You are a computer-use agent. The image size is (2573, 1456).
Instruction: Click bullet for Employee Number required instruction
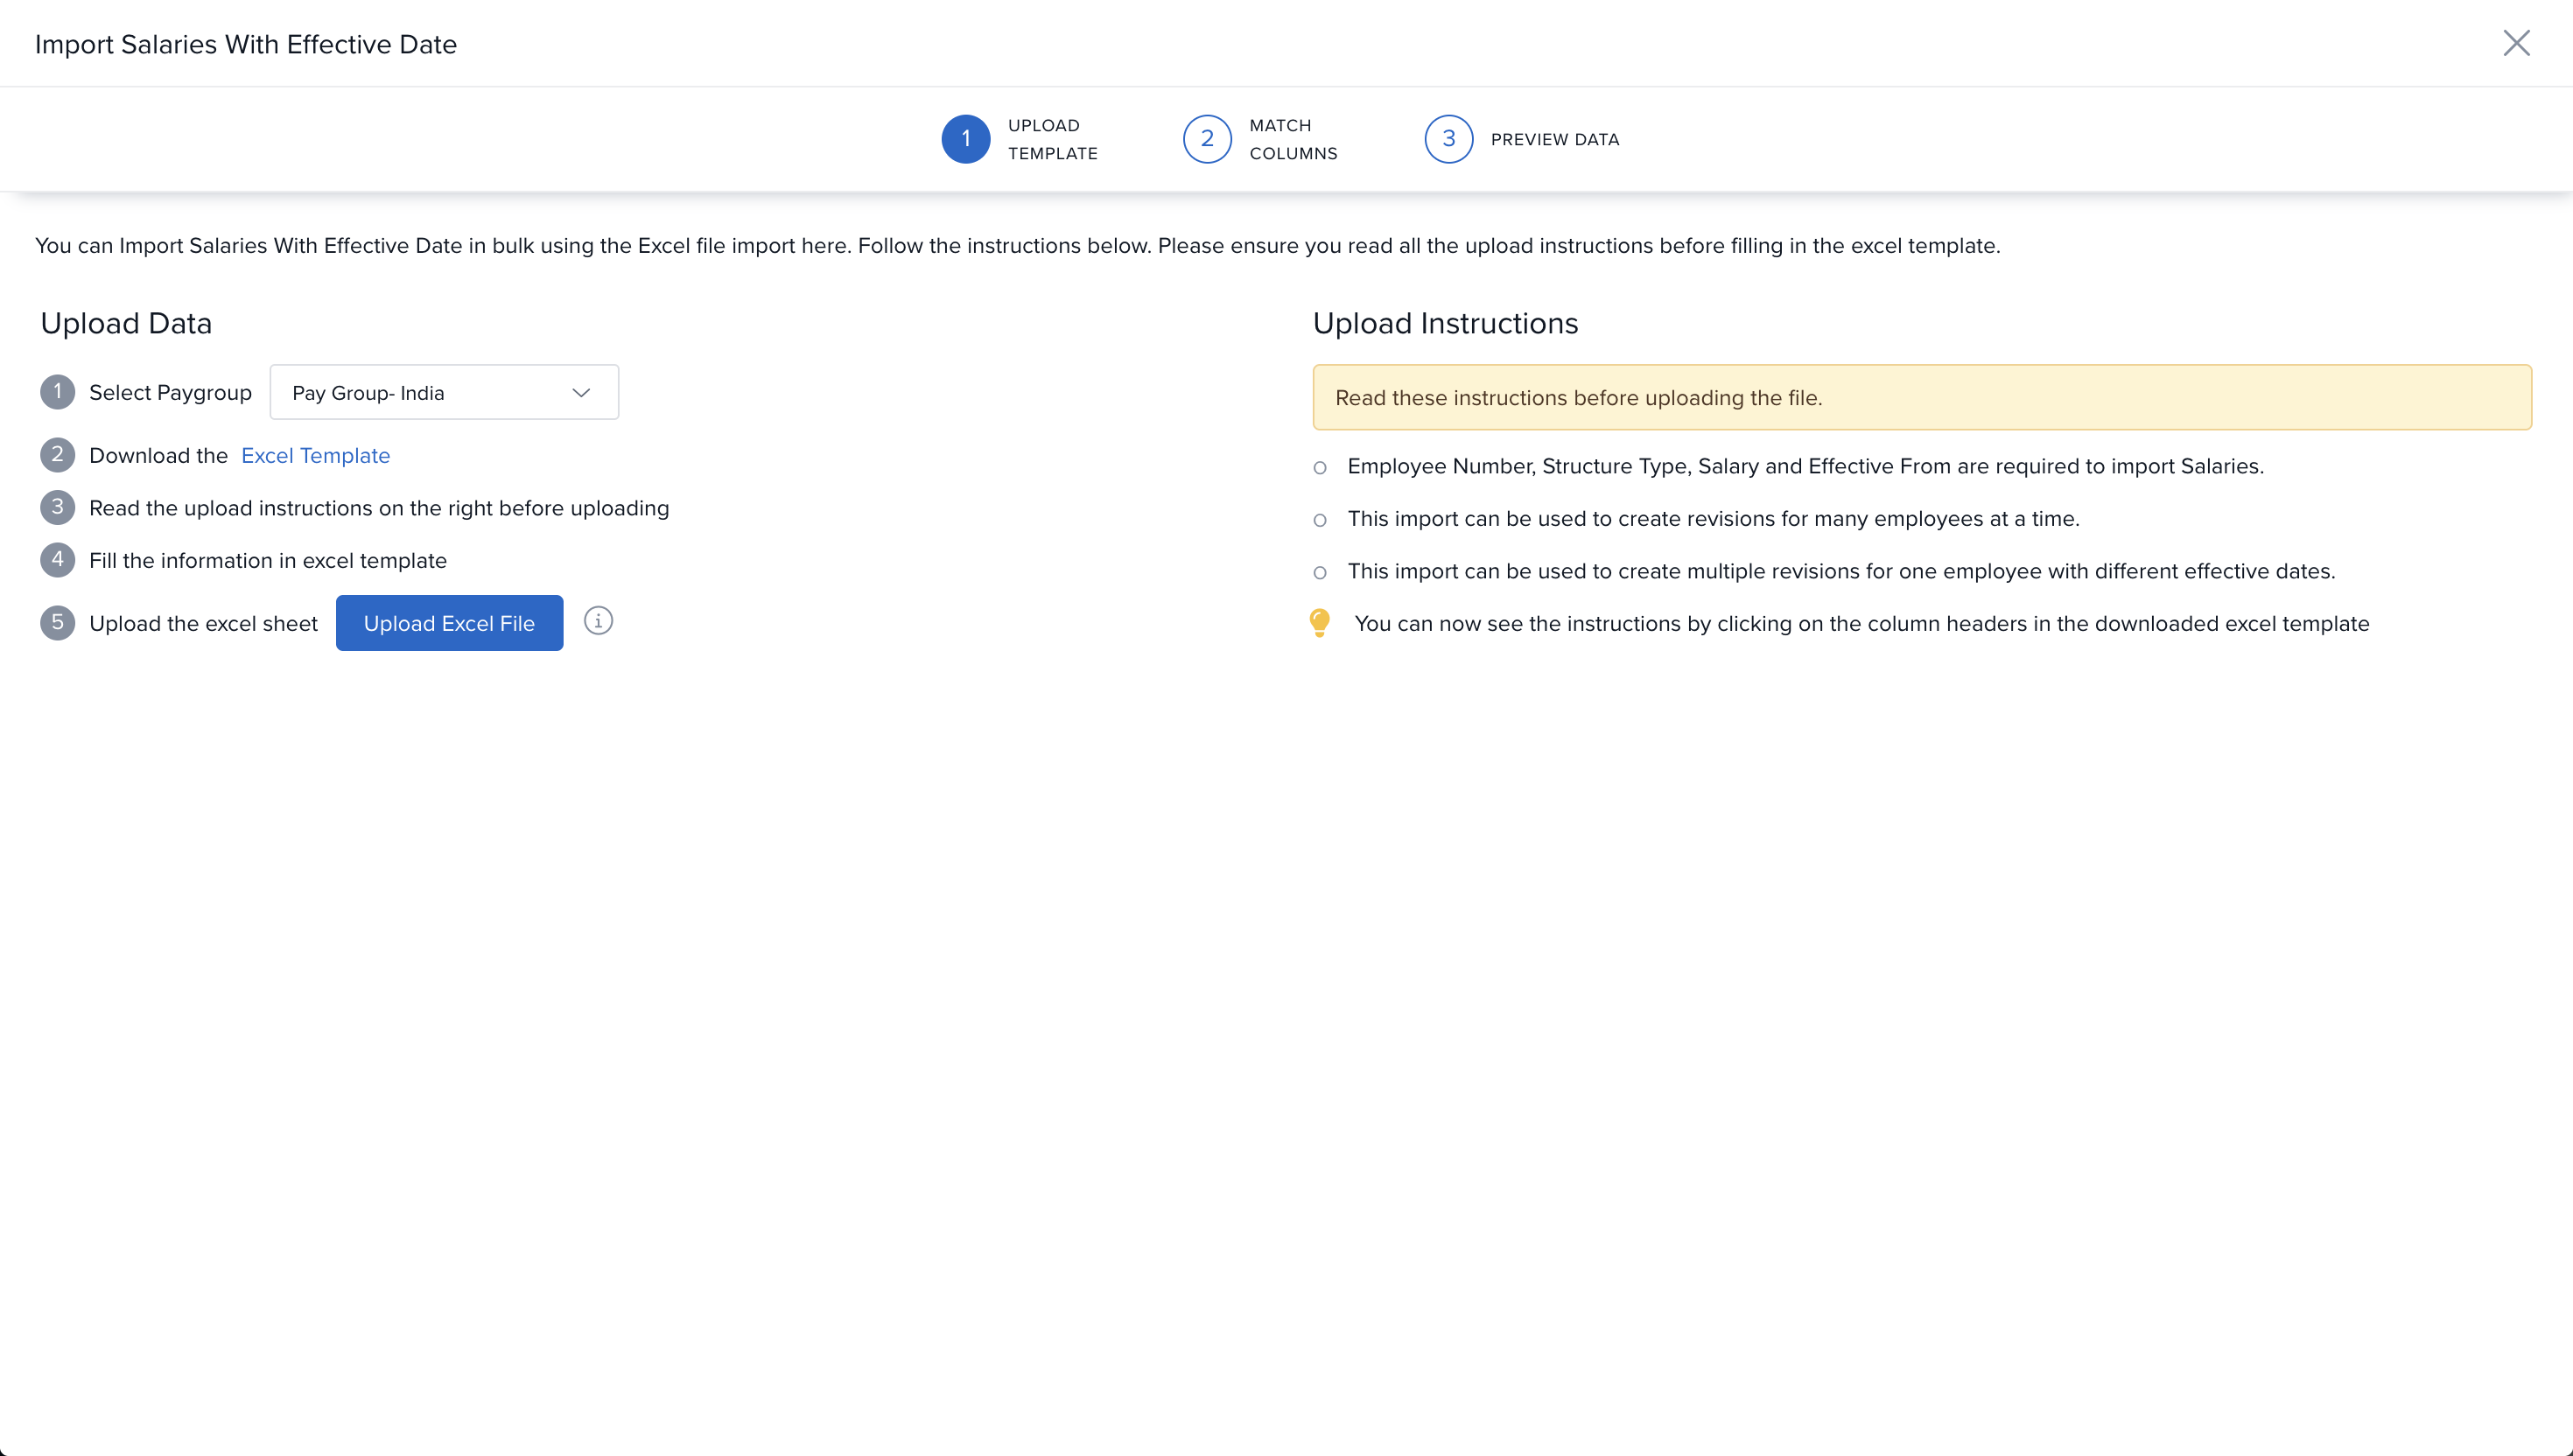pyautogui.click(x=1320, y=468)
